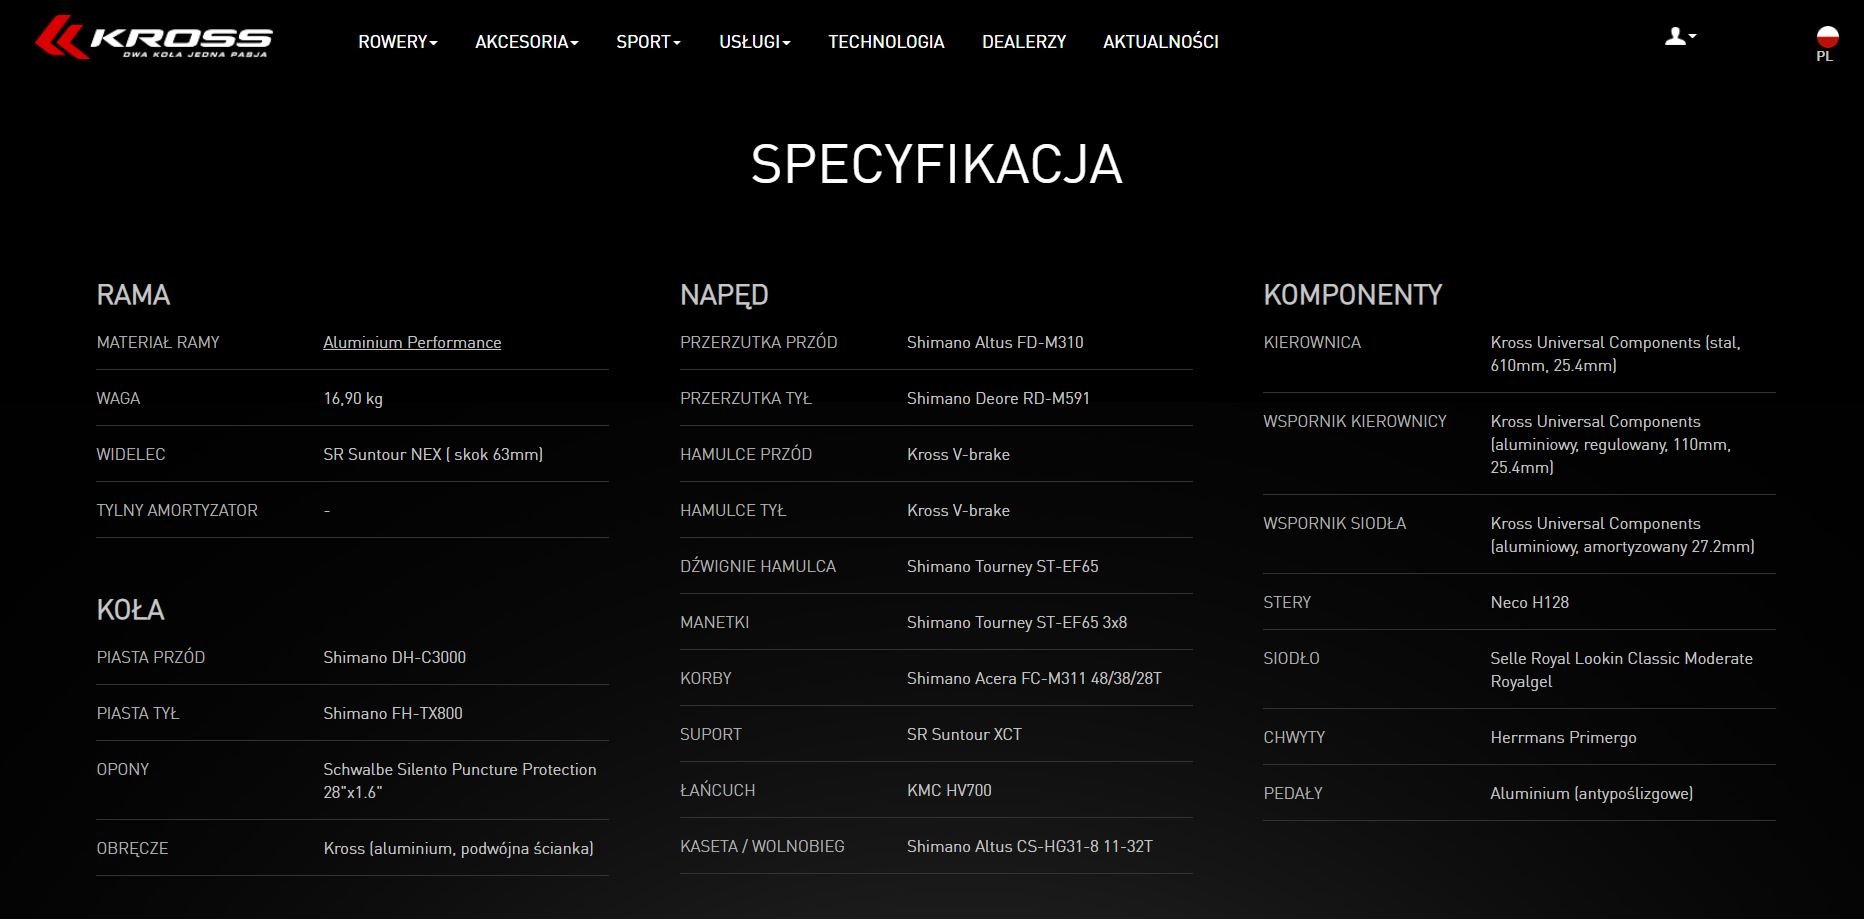Select the weight value 16,90 kg
The height and width of the screenshot is (919, 1864).
[x=353, y=398]
